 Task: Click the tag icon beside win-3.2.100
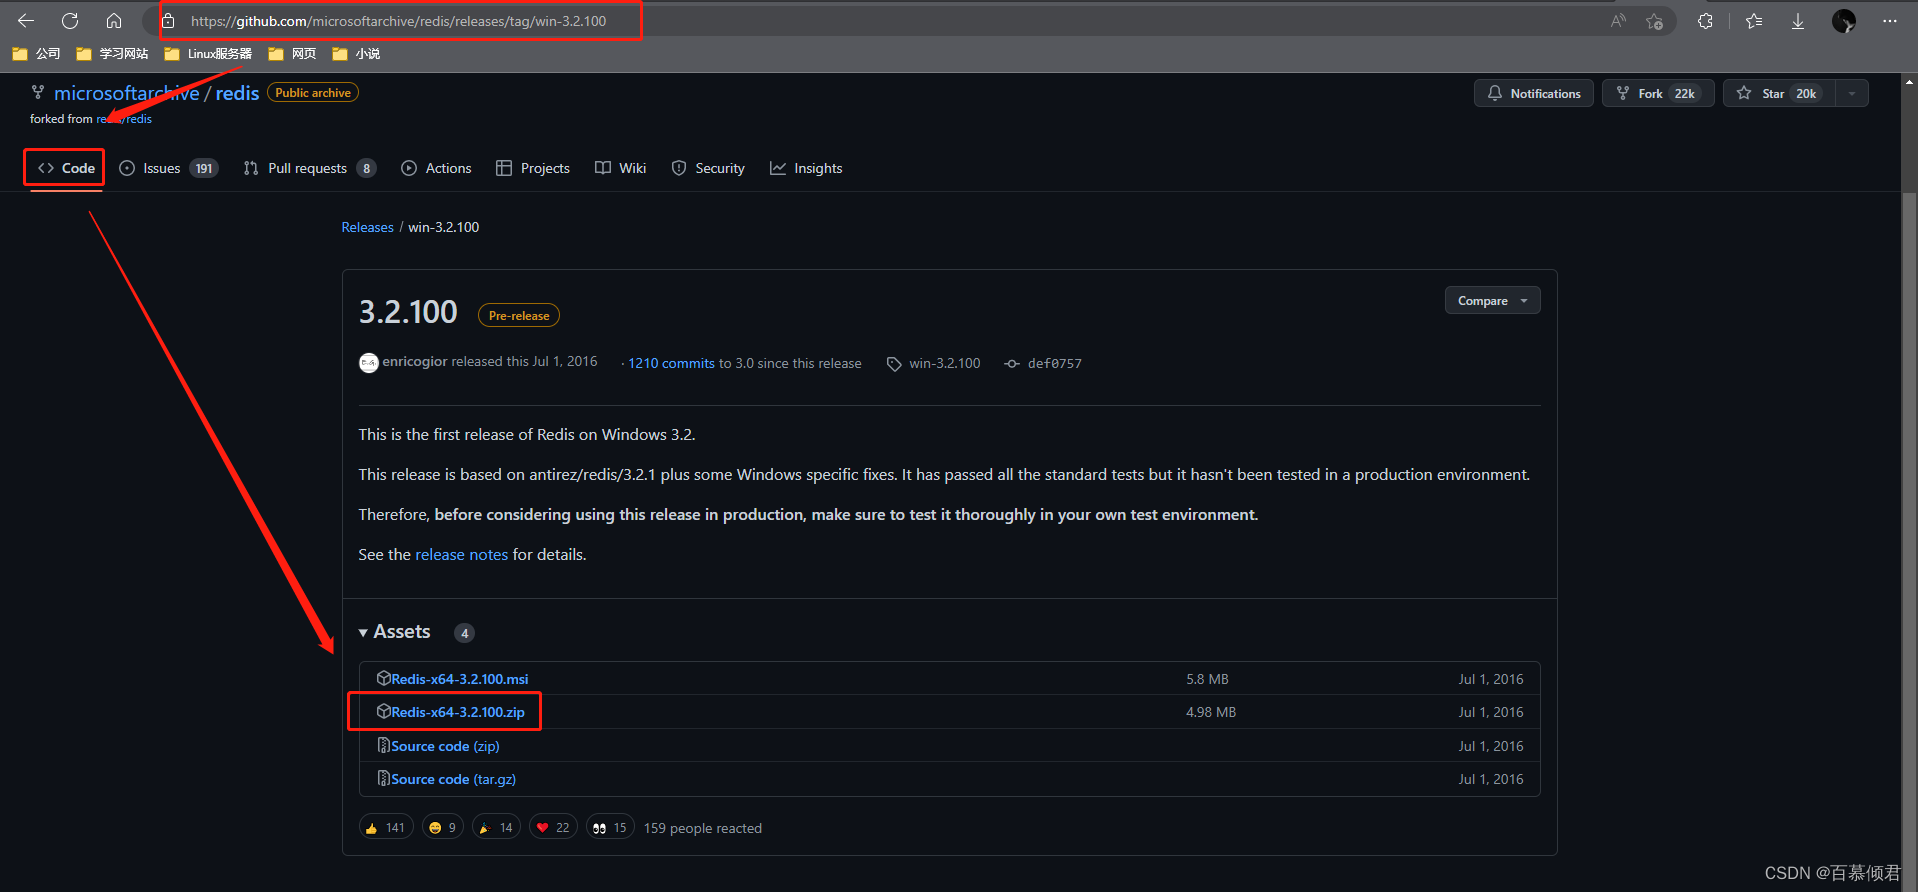coord(894,364)
